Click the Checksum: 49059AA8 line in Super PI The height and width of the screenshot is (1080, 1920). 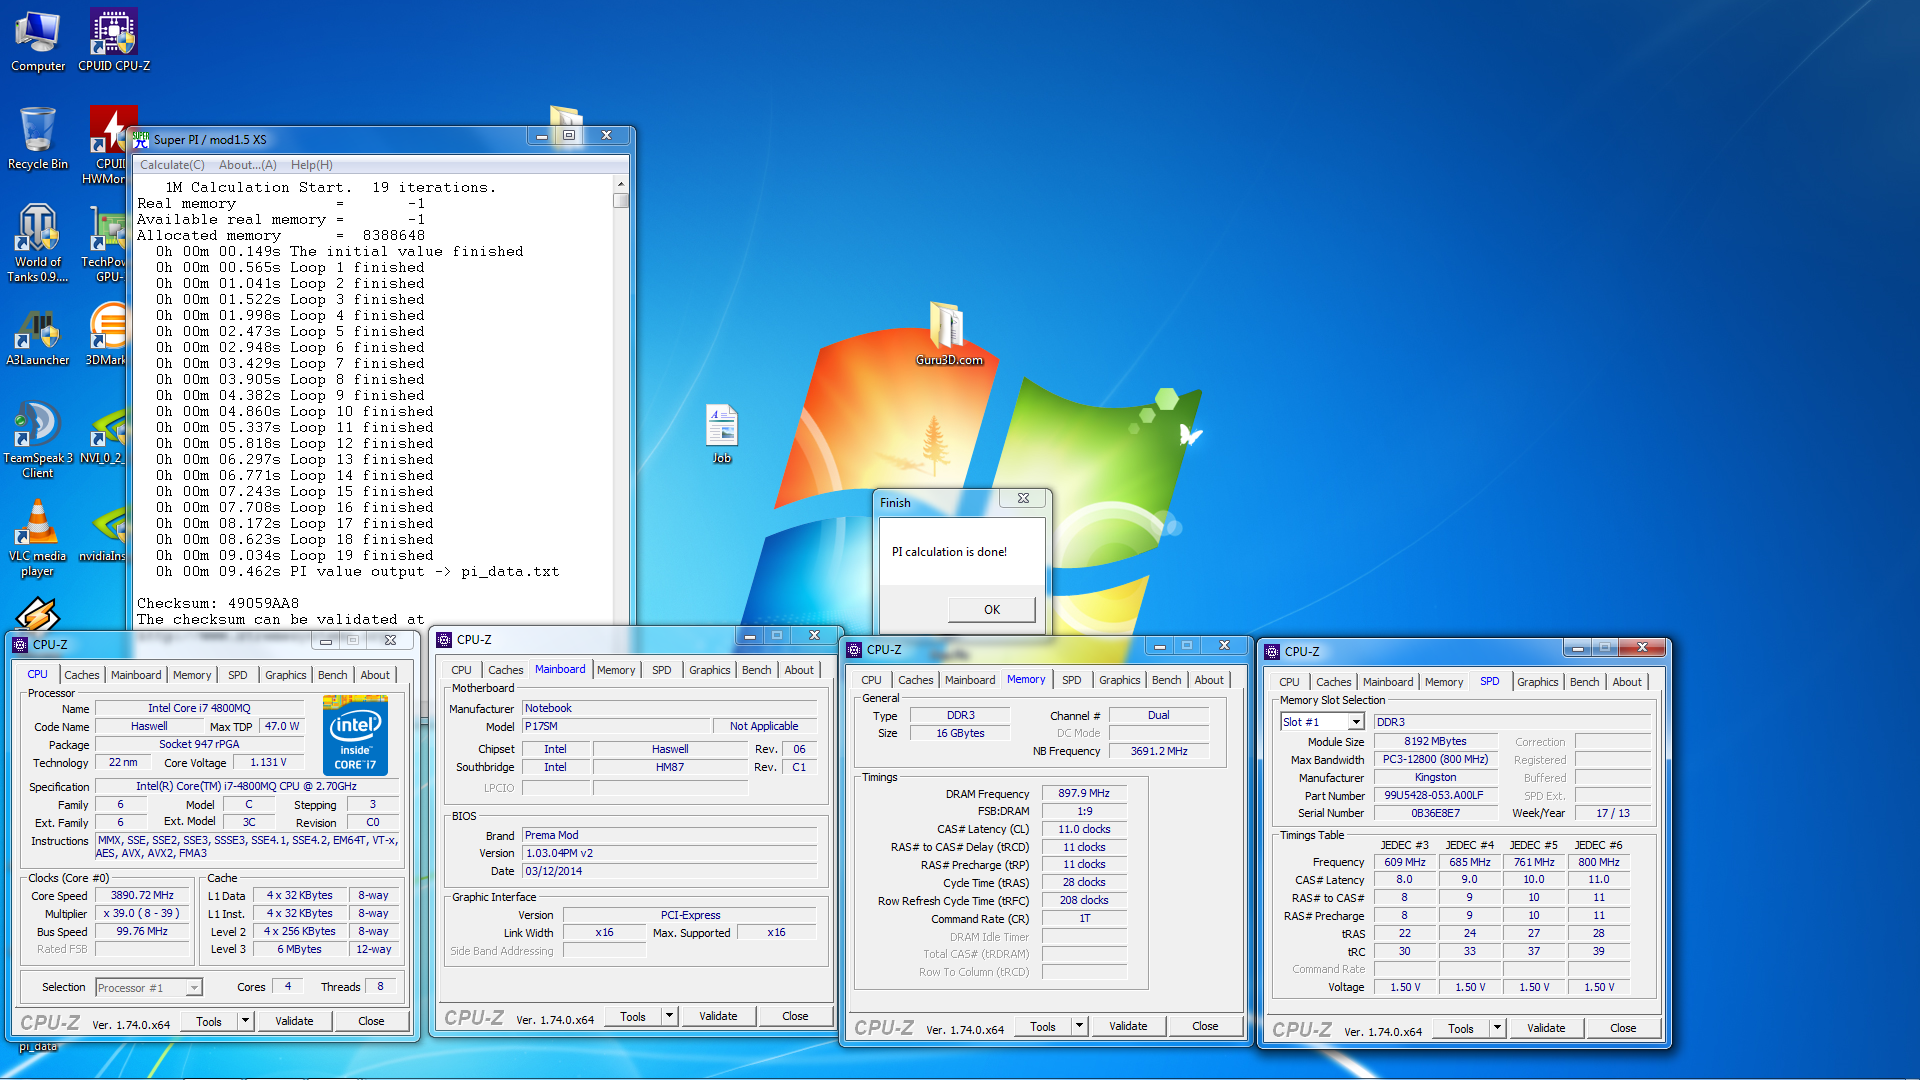tap(218, 603)
